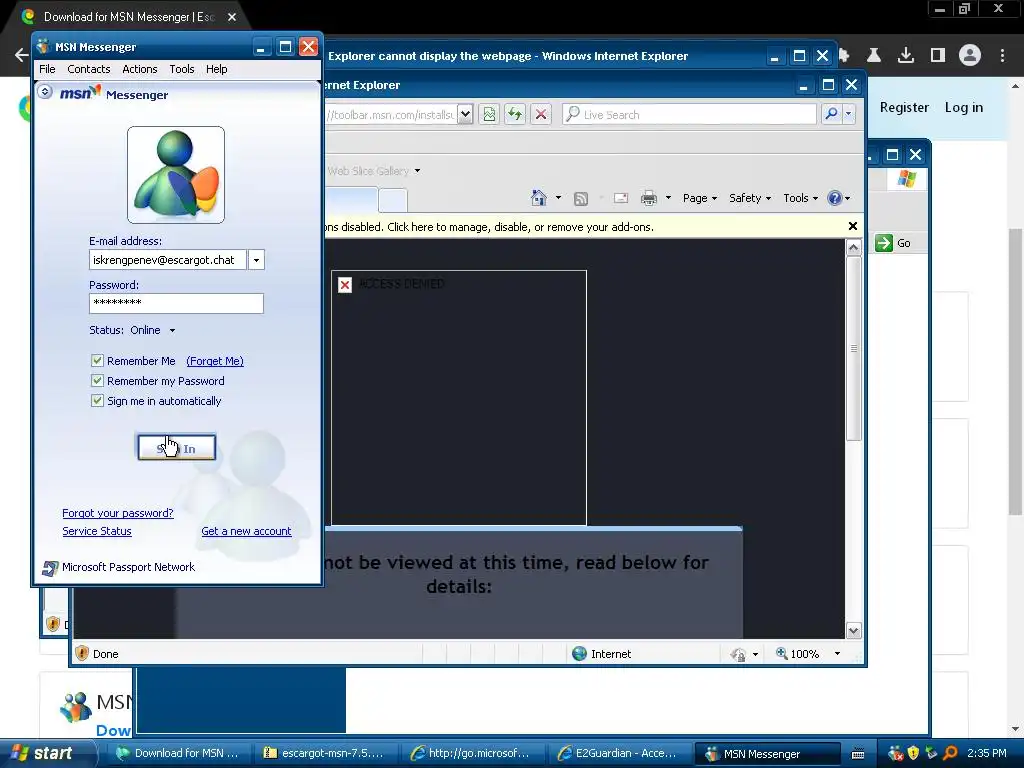Toggle Remember my Password checkbox
This screenshot has height=768, width=1024.
97,381
